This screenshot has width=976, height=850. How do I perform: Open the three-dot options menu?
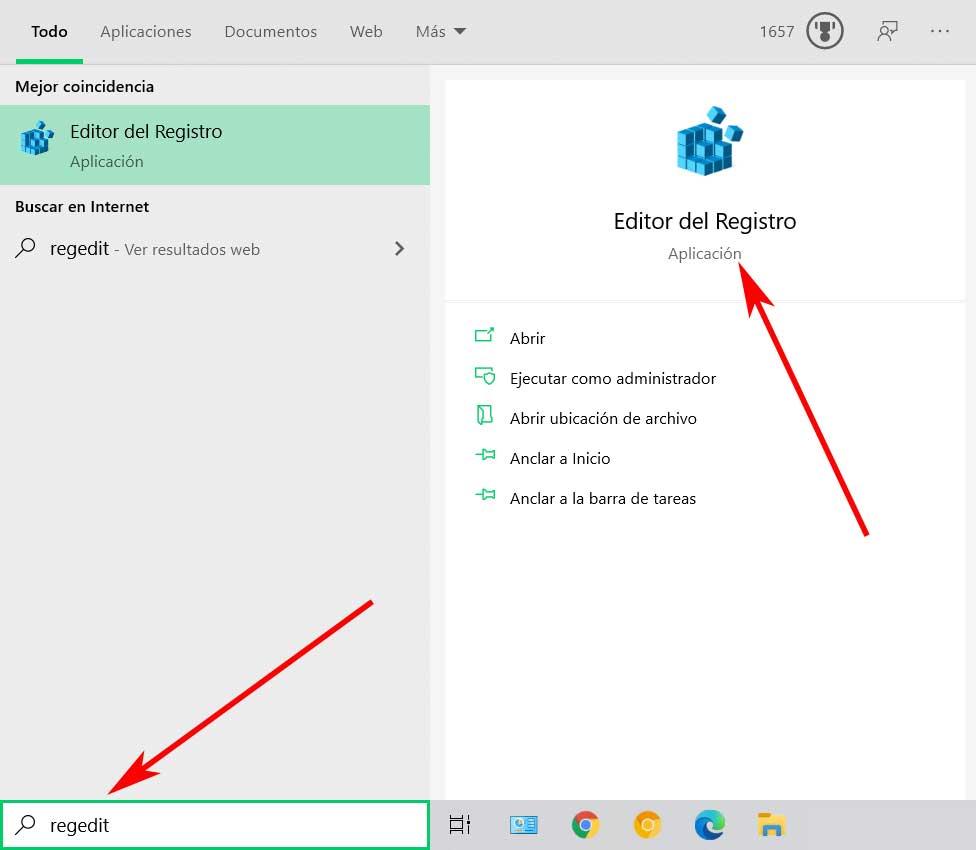coord(939,31)
